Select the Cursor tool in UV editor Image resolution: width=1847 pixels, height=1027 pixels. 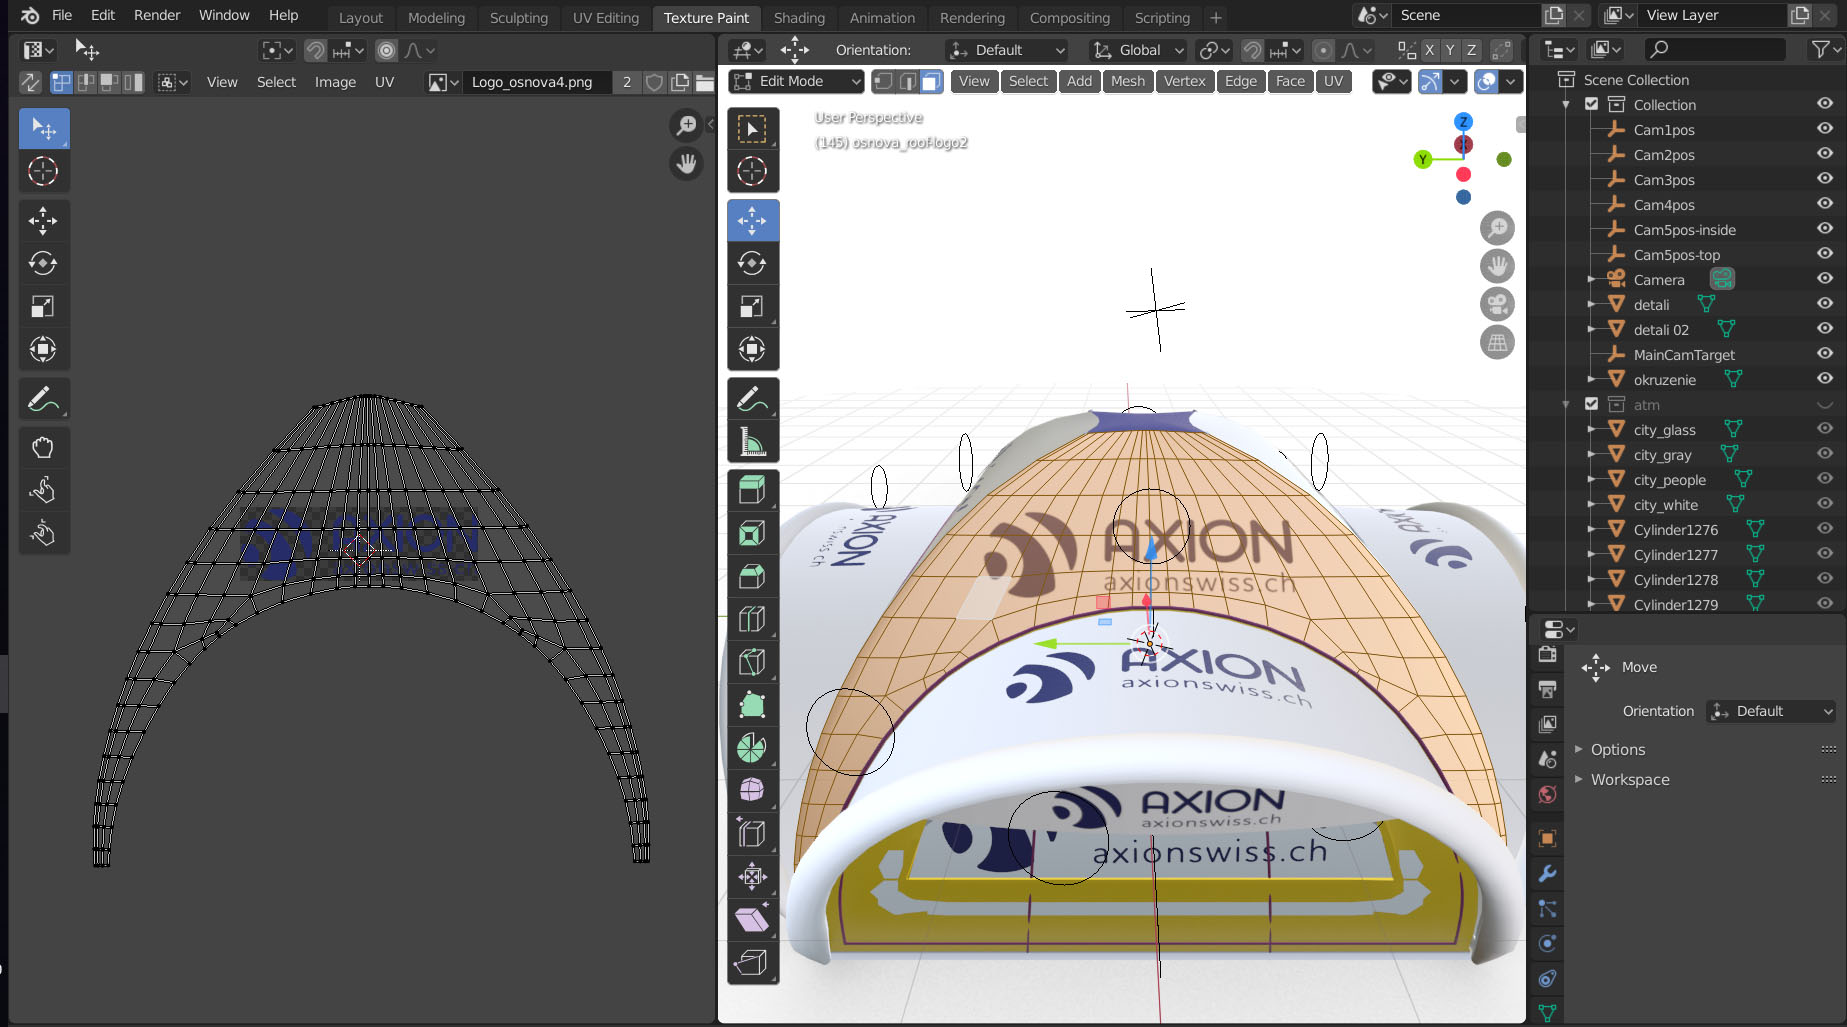(x=43, y=171)
